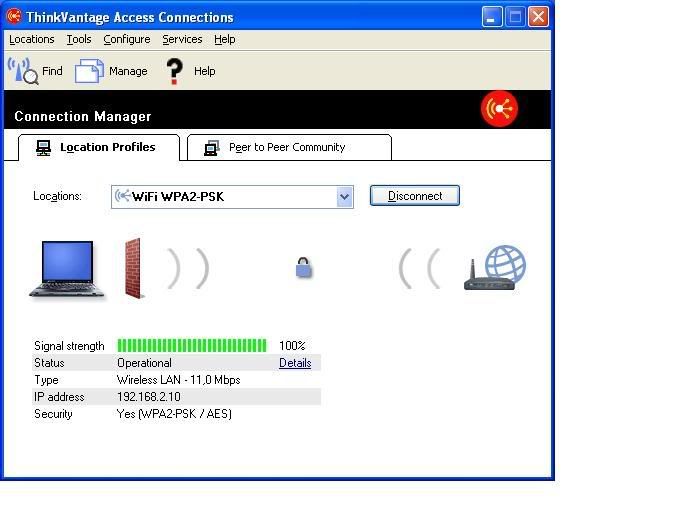Open the Locations menu
This screenshot has height=525, width=700.
31,39
